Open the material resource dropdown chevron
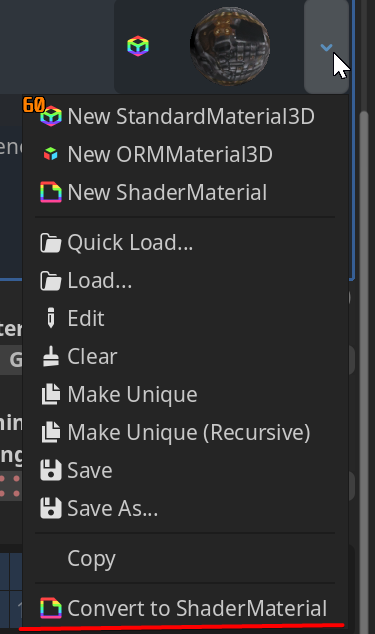 click(326, 47)
